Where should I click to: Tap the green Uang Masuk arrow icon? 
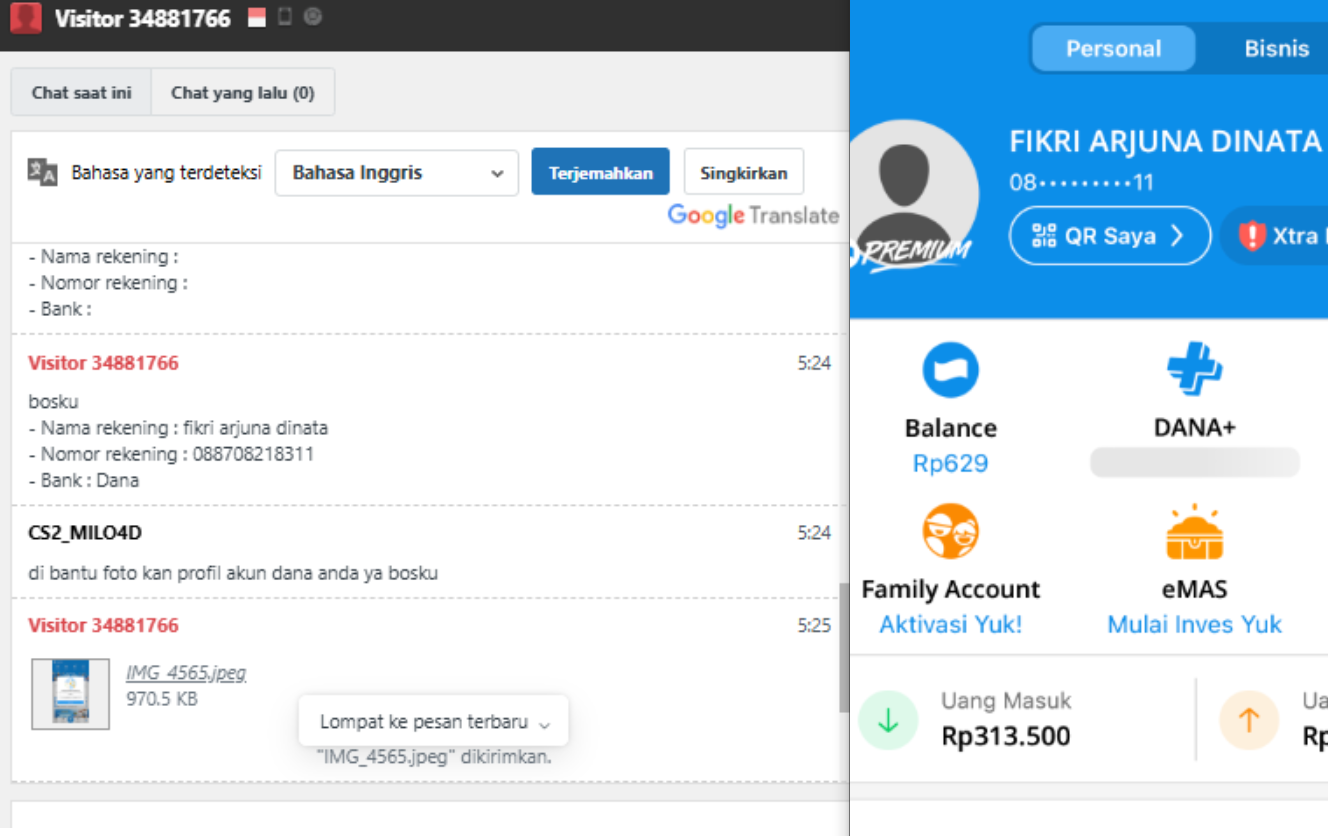click(888, 720)
